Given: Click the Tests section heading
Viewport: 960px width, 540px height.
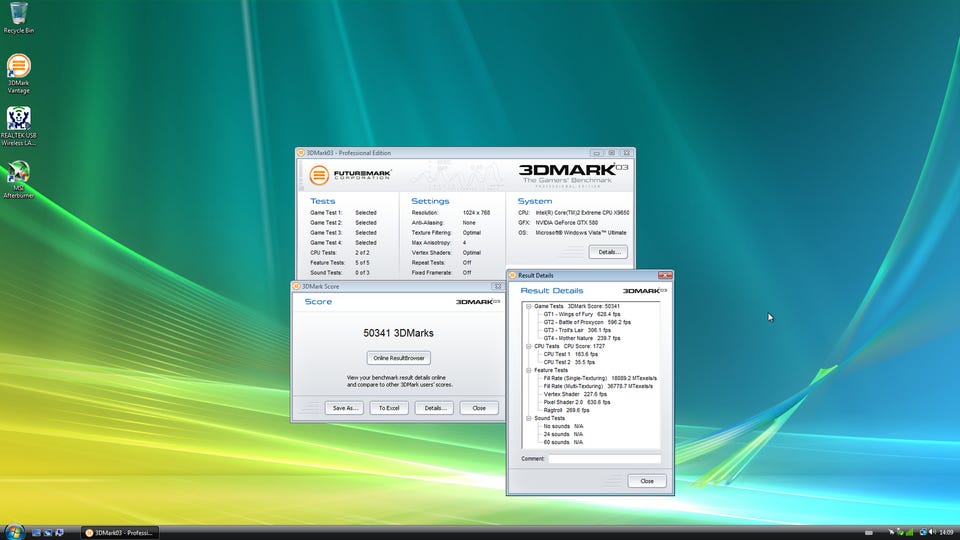Looking at the screenshot, I should (323, 201).
